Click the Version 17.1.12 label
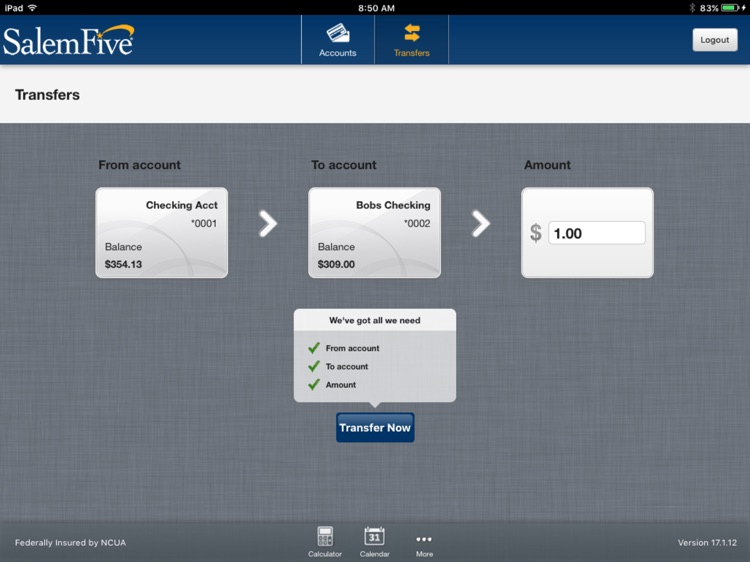This screenshot has width=750, height=562. 707,542
